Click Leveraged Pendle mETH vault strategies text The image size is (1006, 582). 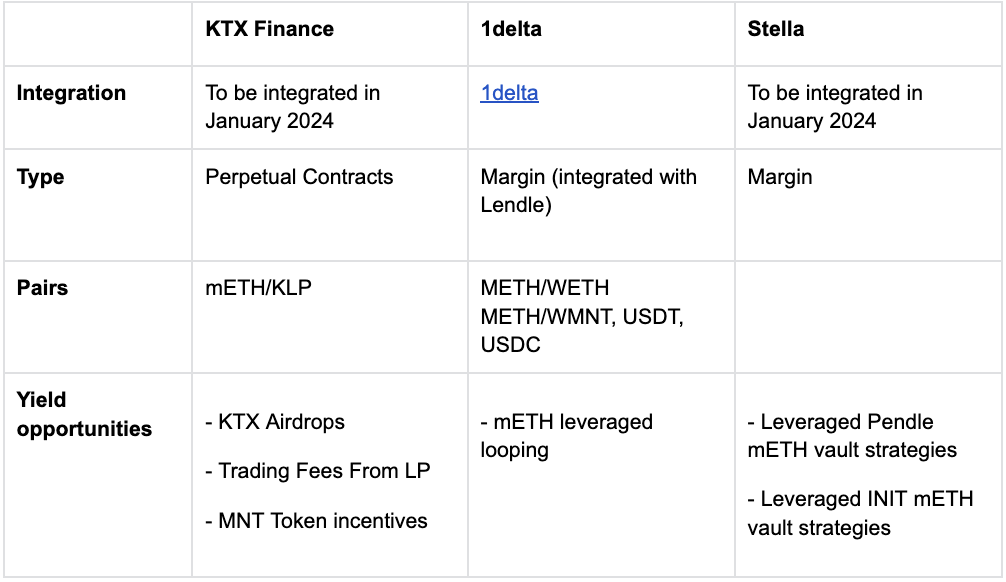(x=852, y=436)
